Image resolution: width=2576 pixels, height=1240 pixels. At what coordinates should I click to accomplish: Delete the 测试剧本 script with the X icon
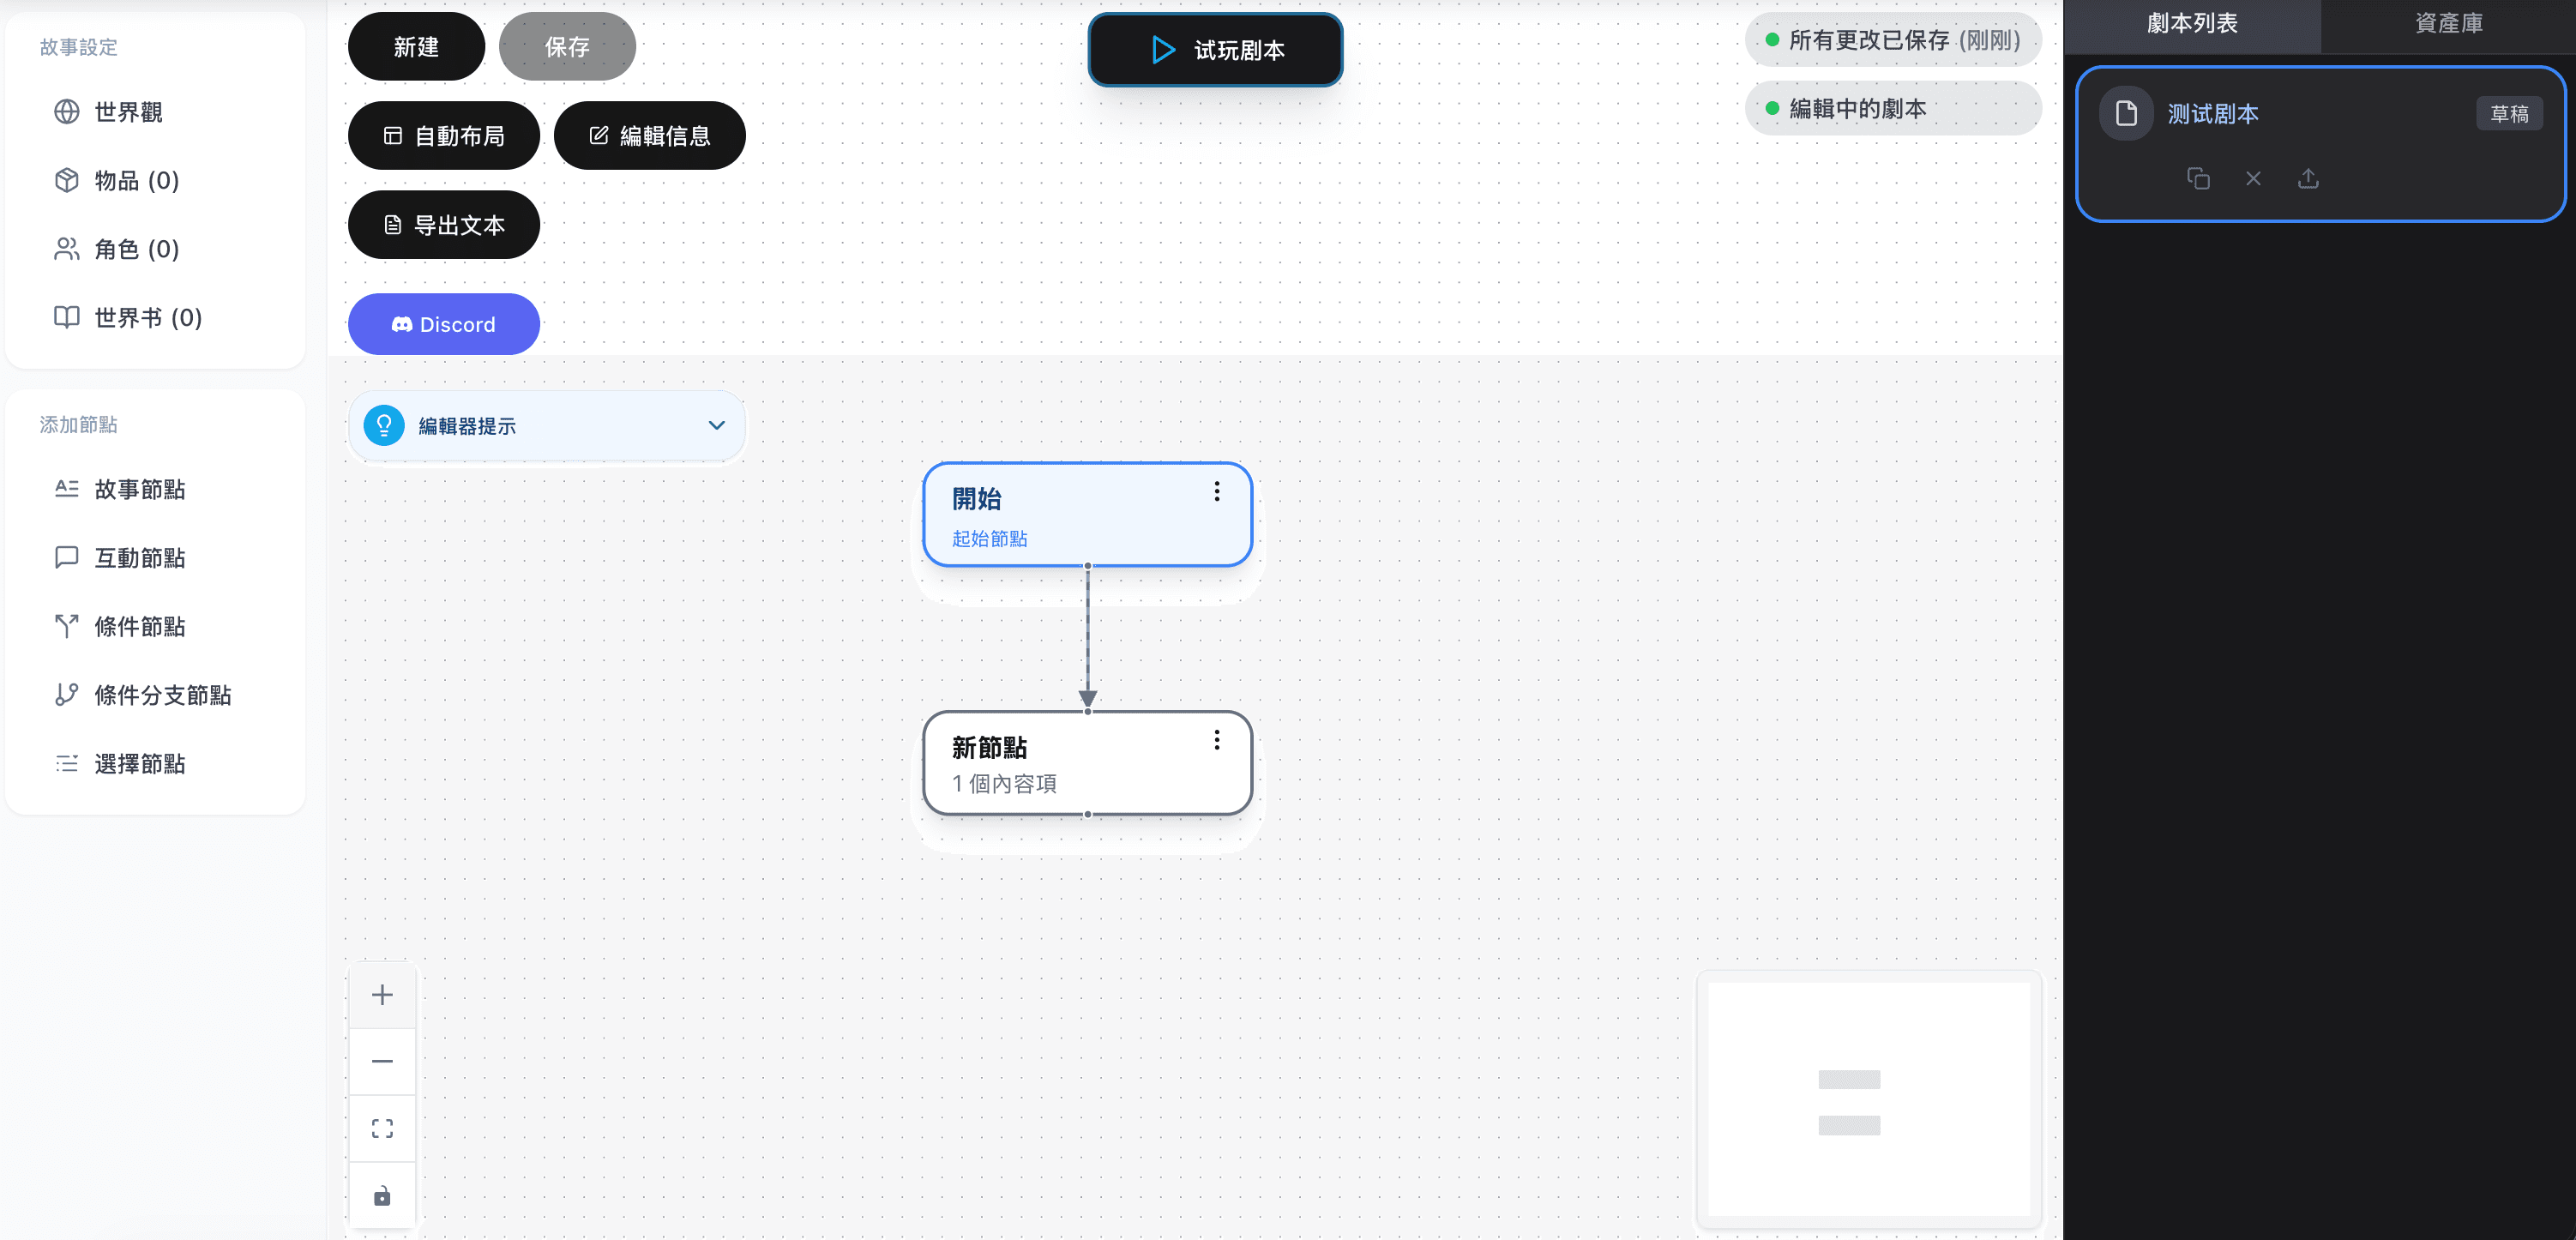pyautogui.click(x=2254, y=178)
